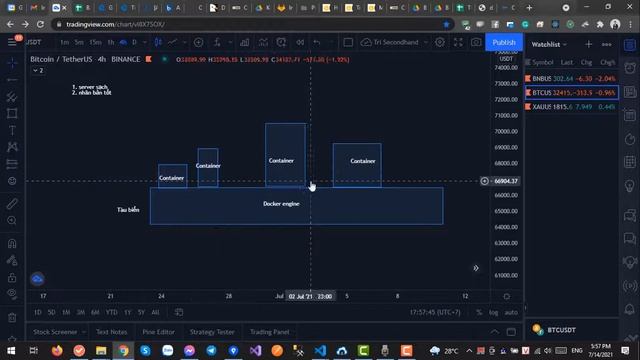Open Alerts alarm clock panel icon
Screen dimensions: 640x360
pos(630,68)
